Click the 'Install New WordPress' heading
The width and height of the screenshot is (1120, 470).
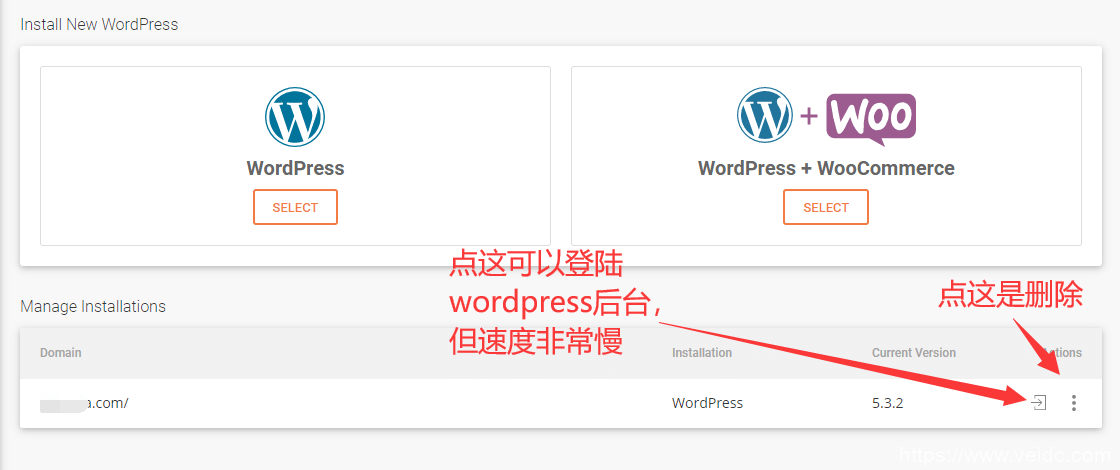coord(99,24)
